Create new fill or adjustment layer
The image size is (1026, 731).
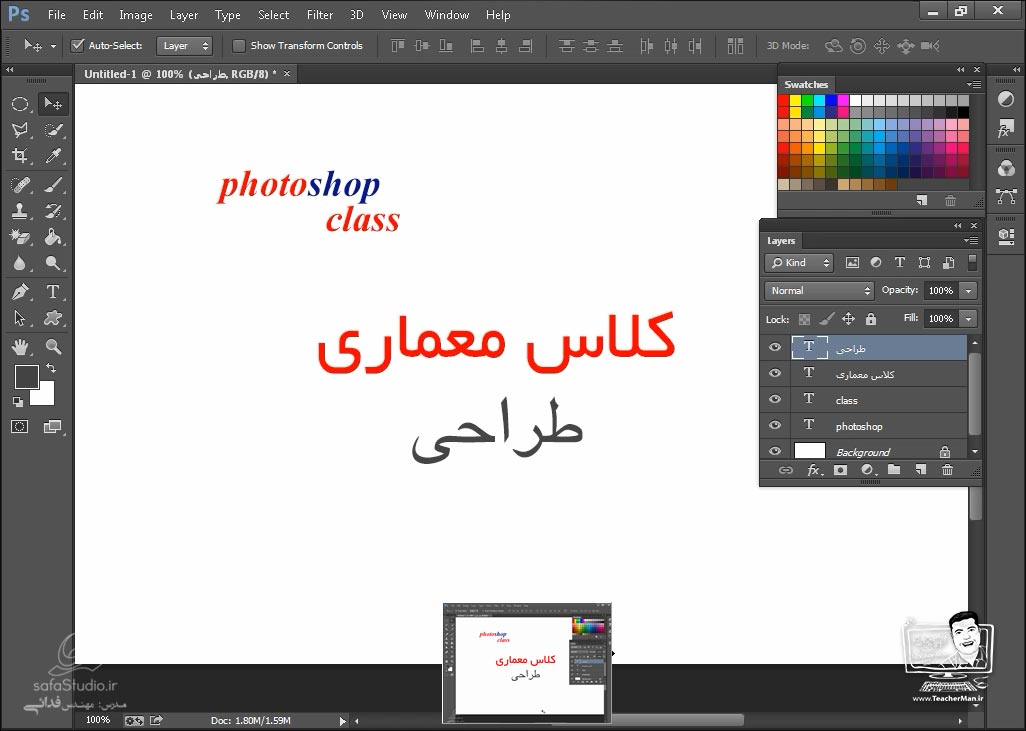pos(868,470)
